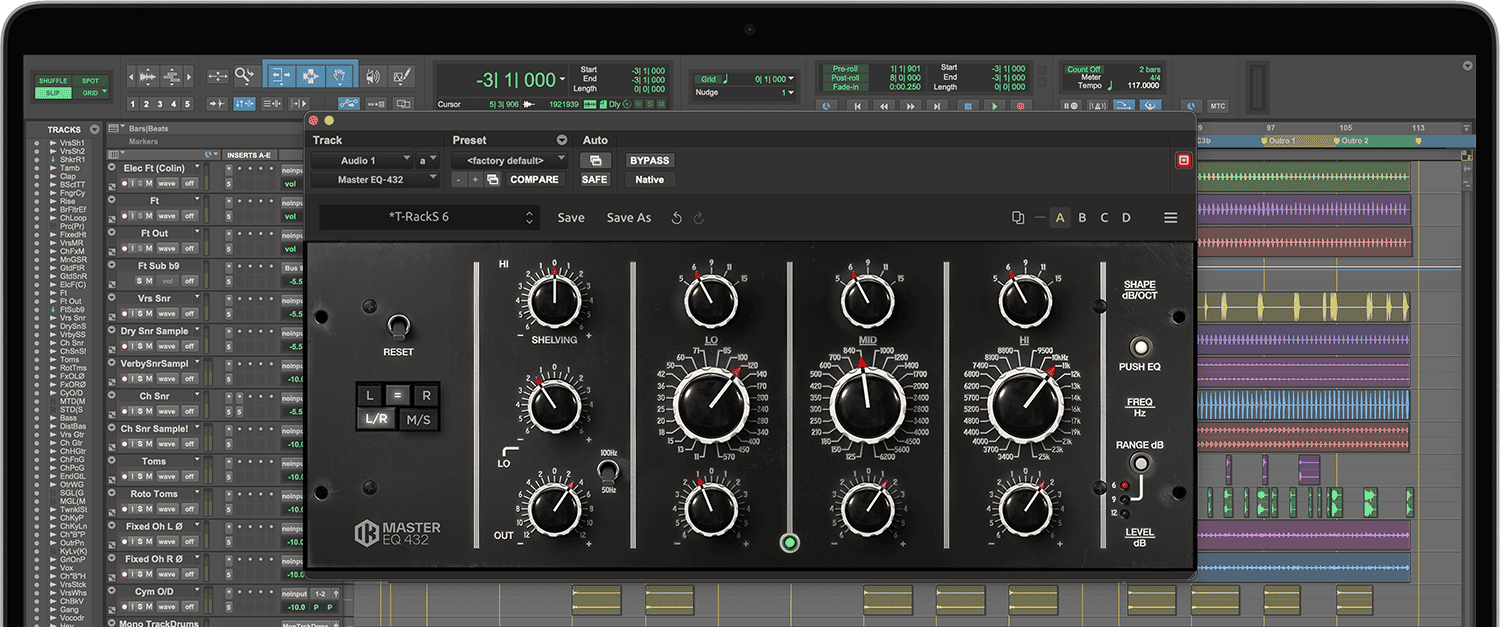Select the Zoomer tool
This screenshot has height=627, width=1500.
coord(245,74)
